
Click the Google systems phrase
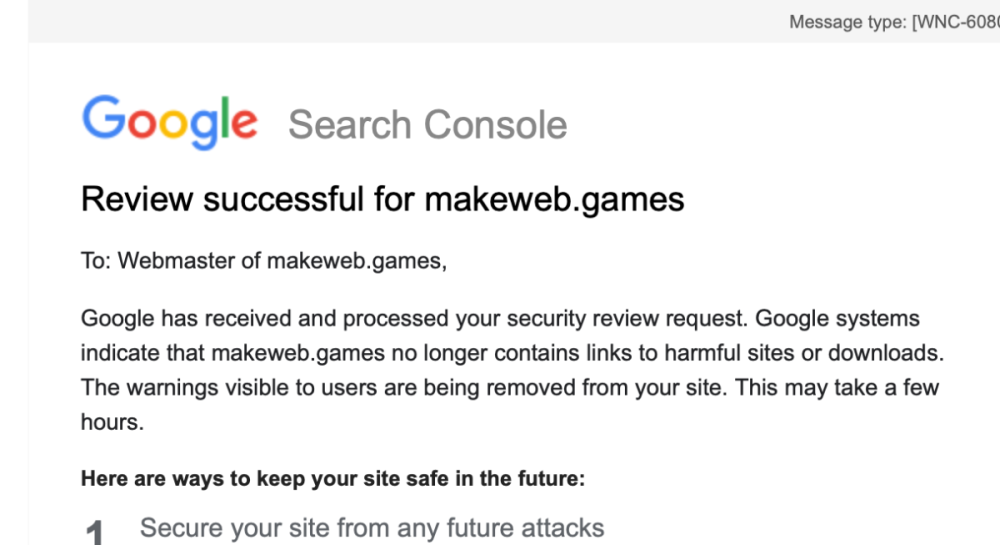coord(837,319)
